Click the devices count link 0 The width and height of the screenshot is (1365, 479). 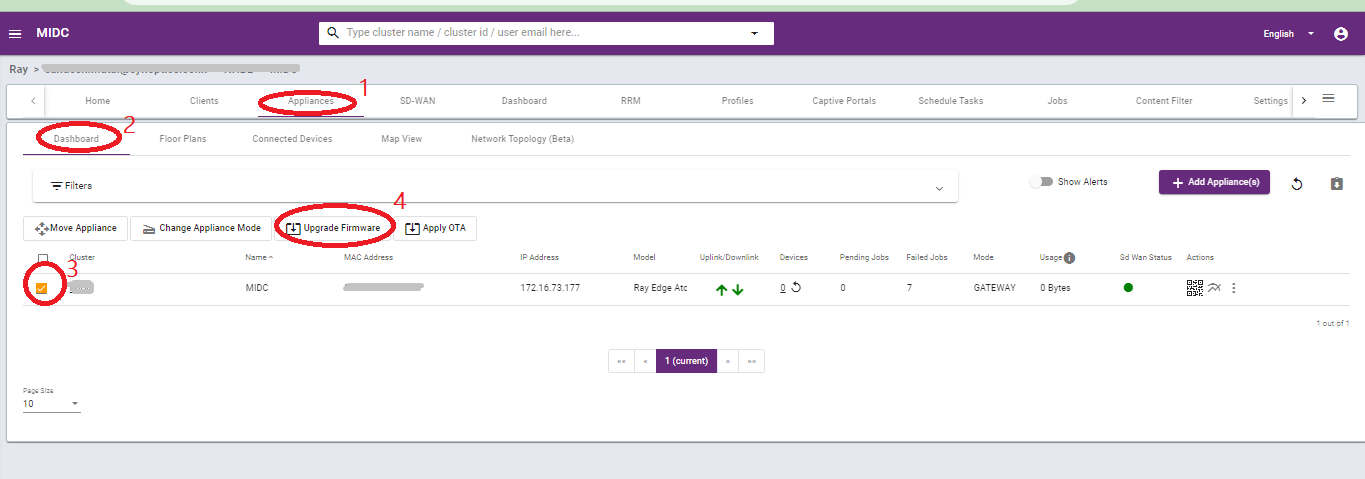(x=783, y=288)
